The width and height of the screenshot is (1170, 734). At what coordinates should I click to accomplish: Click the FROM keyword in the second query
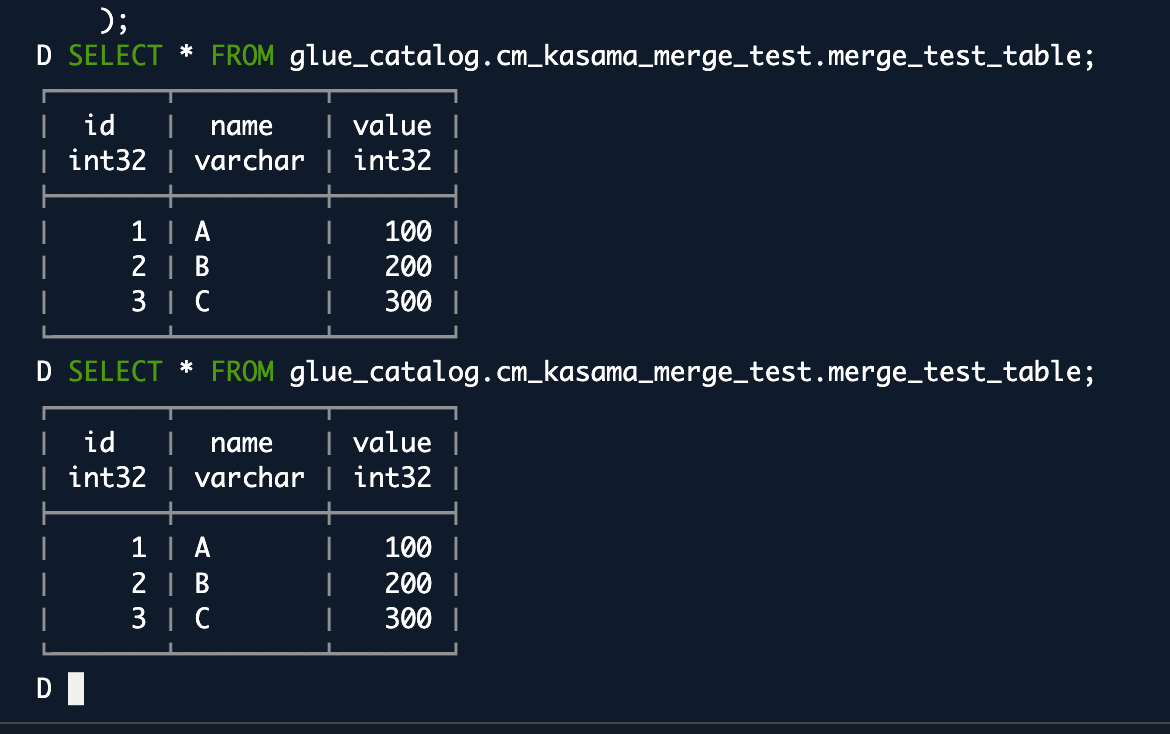coord(242,372)
